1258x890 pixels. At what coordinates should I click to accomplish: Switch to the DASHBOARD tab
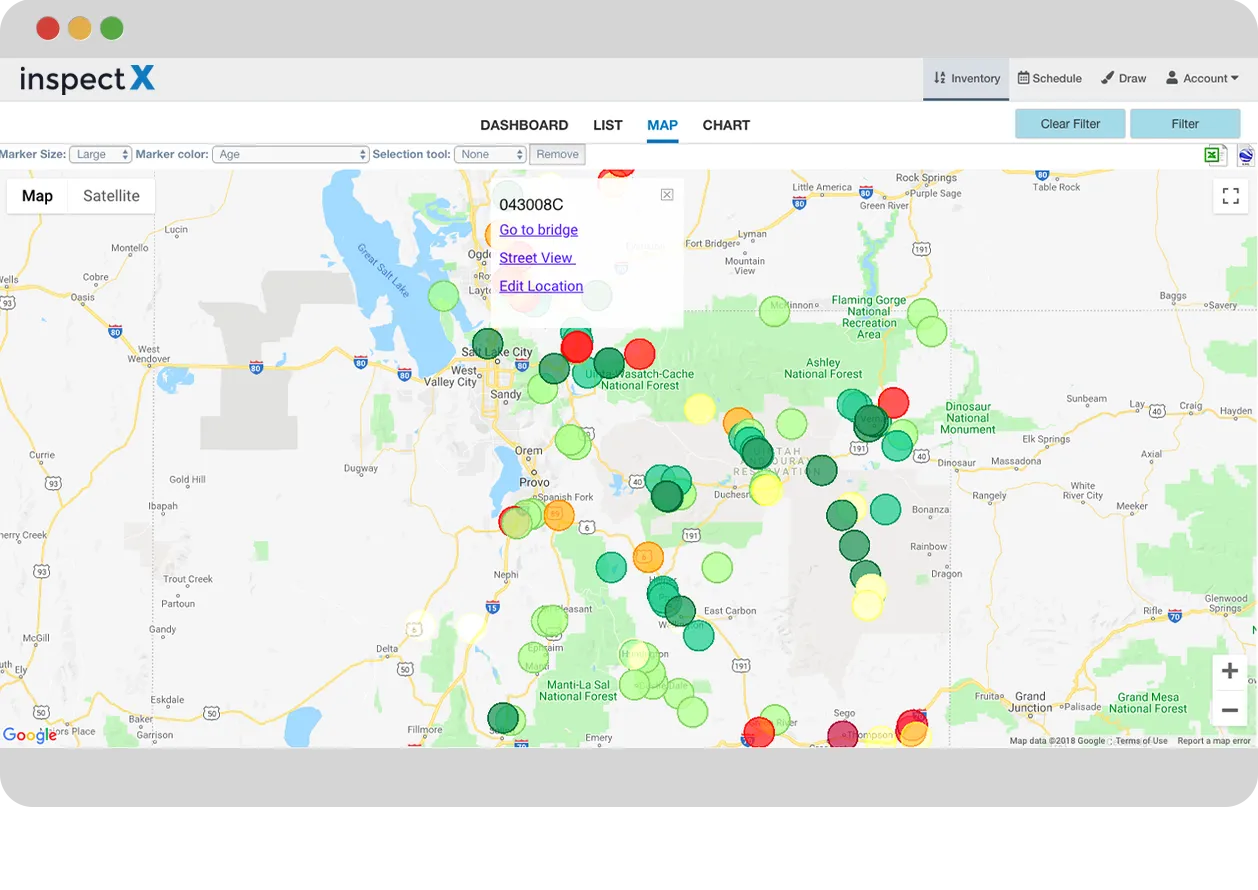[524, 125]
